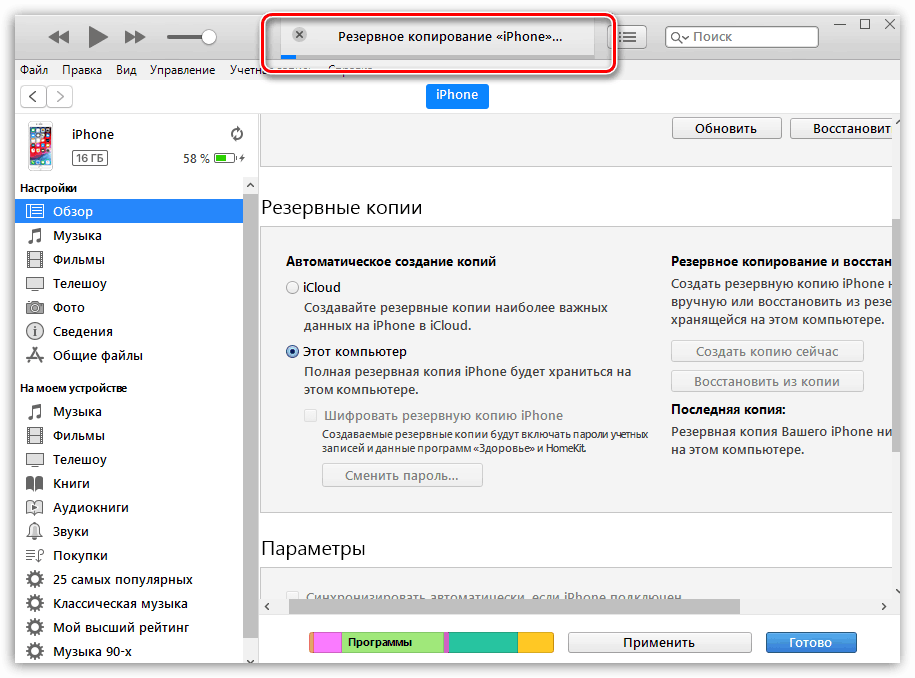Open Фильмы under На моем устройстве
This screenshot has height=678, width=915.
pos(129,435)
